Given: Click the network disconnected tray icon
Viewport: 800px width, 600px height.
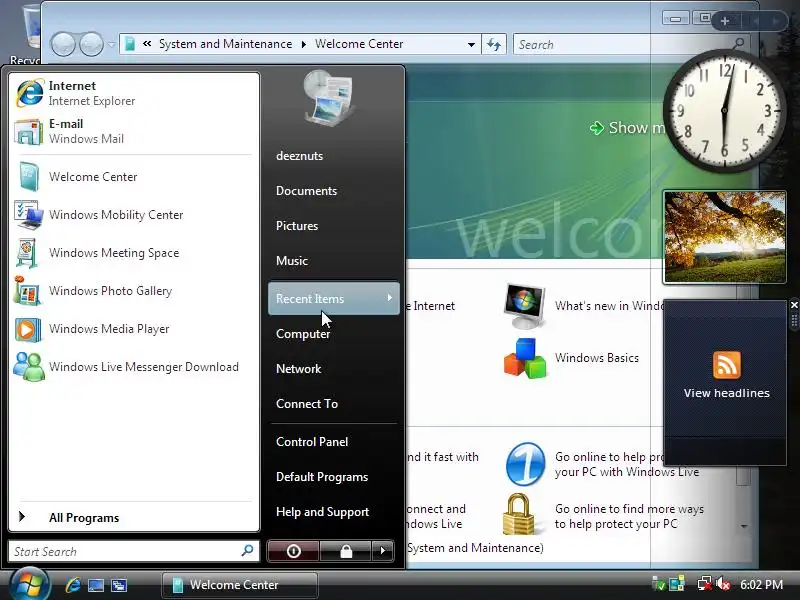Looking at the screenshot, I should tap(705, 584).
